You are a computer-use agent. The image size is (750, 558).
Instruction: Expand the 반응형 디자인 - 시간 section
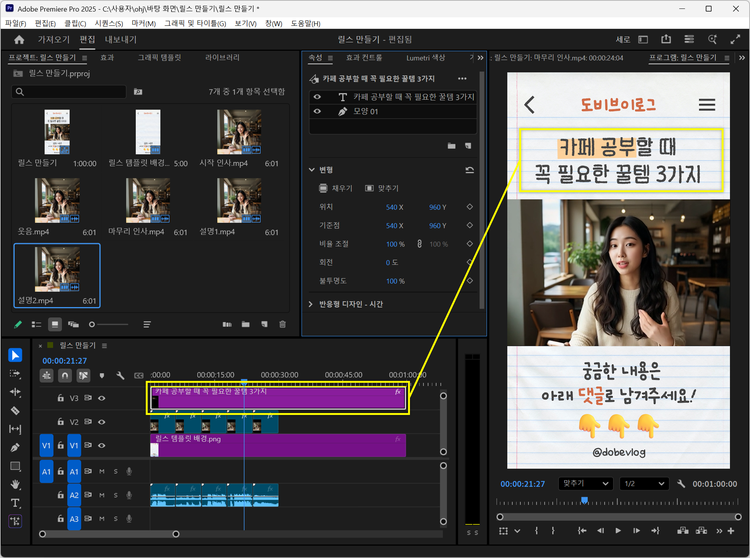click(310, 304)
